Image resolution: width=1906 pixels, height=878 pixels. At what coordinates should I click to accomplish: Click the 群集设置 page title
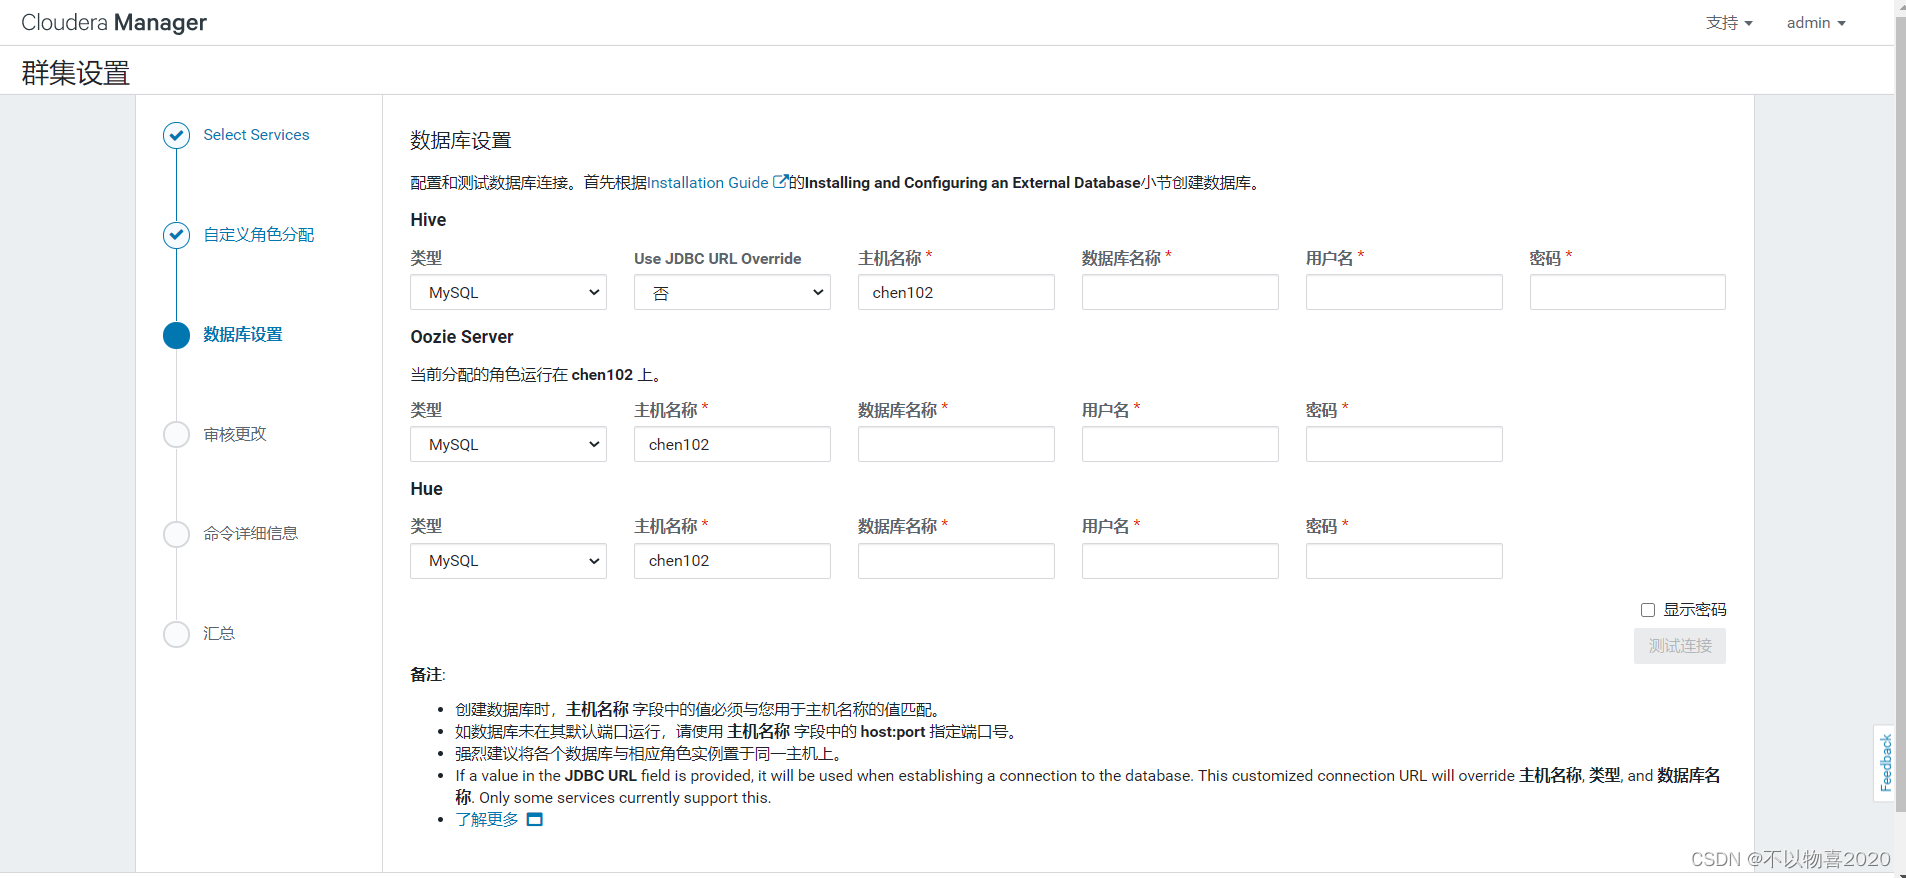tap(76, 73)
